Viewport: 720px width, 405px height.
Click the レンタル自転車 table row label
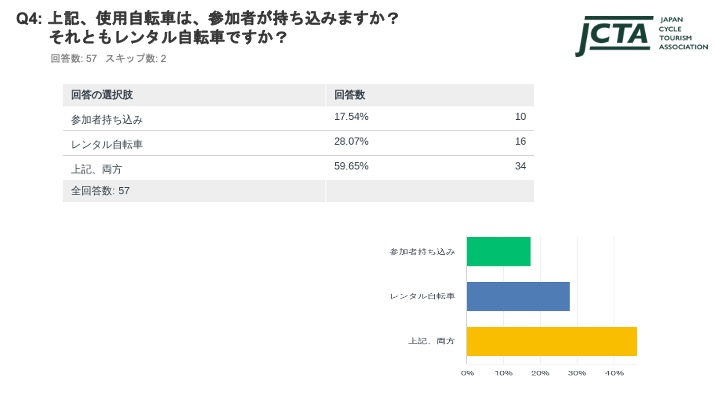point(107,145)
